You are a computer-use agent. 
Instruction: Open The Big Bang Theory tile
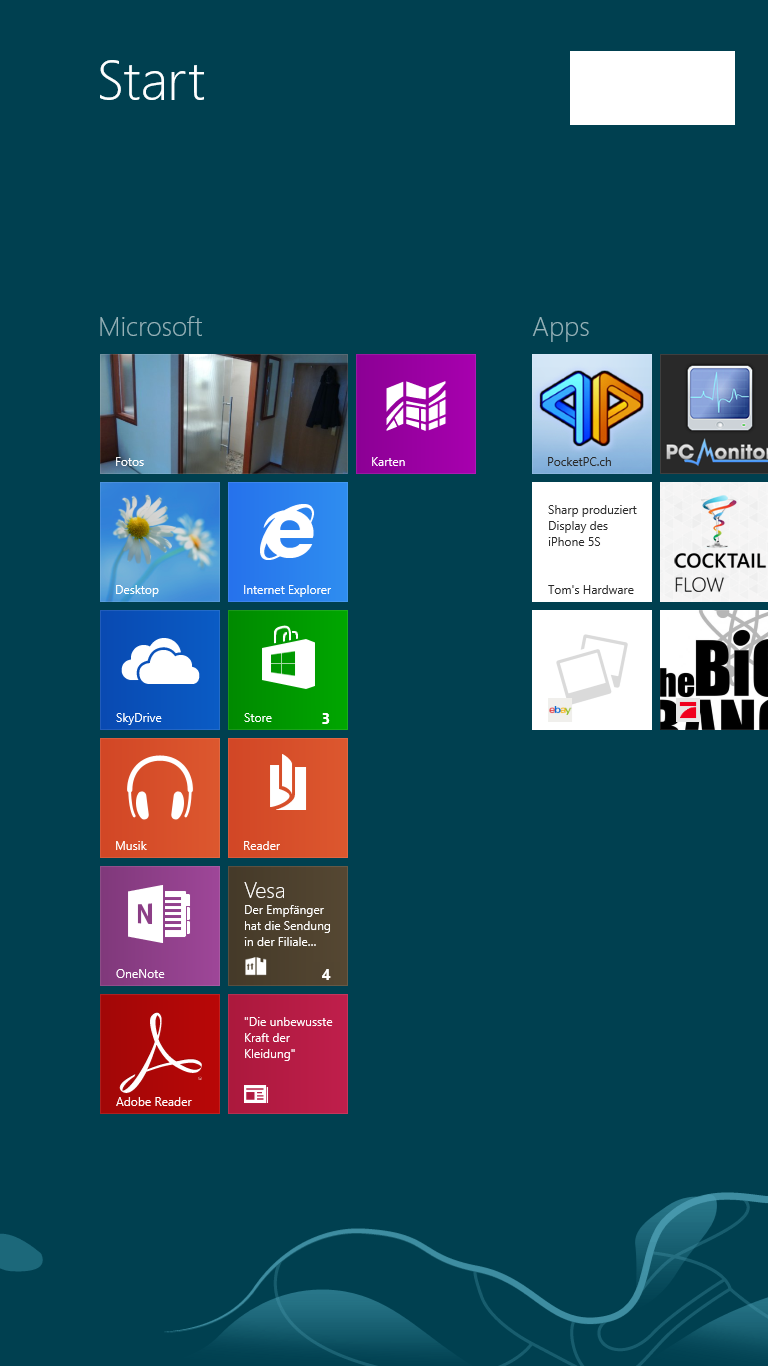pyautogui.click(x=714, y=670)
